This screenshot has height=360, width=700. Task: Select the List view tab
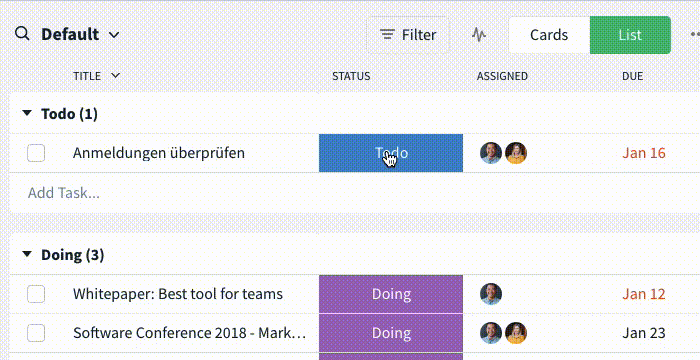point(630,35)
